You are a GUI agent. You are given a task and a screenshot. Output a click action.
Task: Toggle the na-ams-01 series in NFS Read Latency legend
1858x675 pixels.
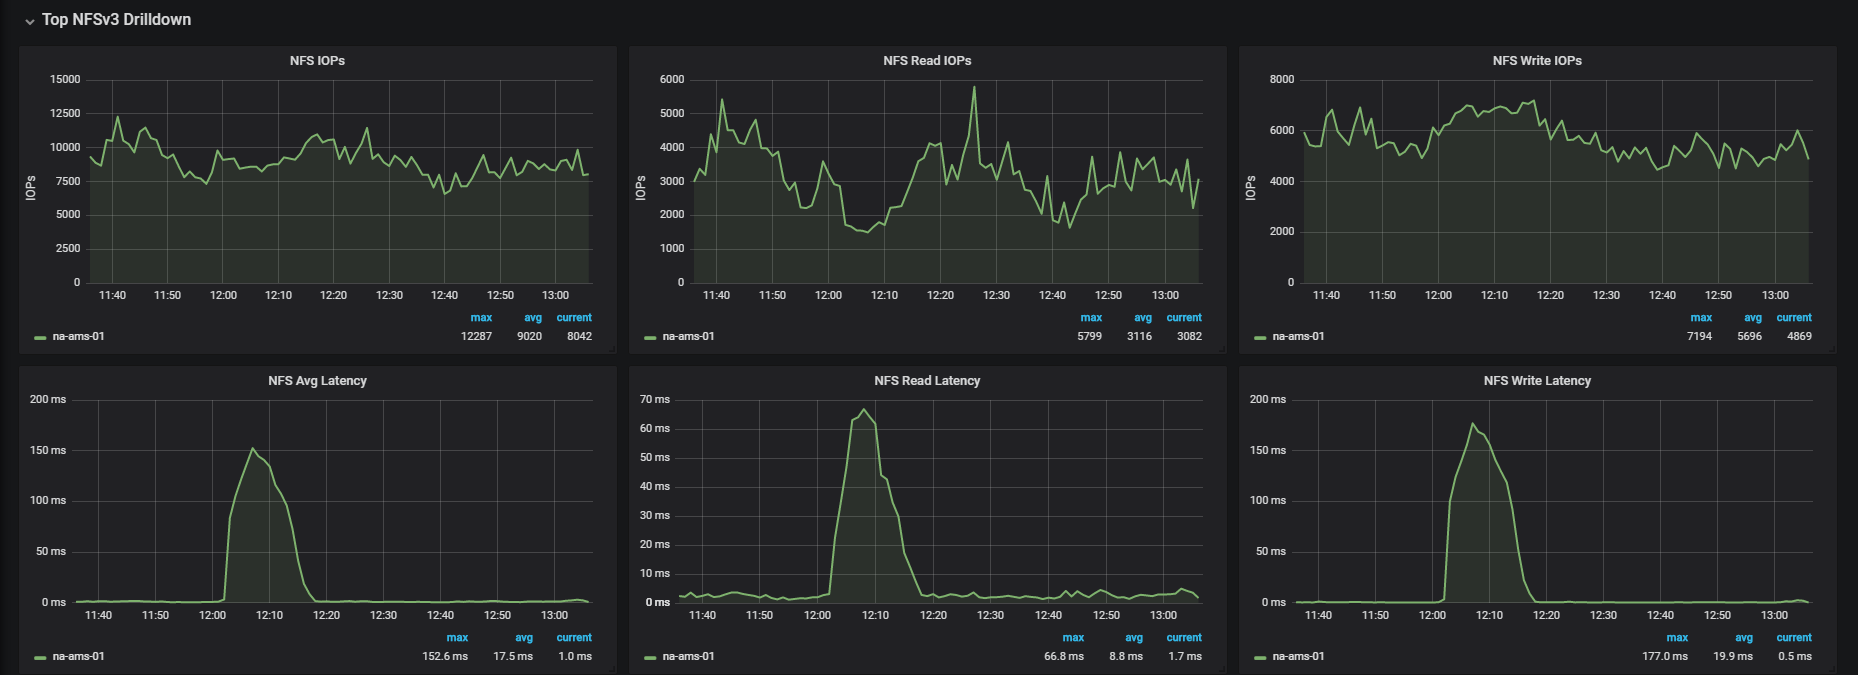[x=688, y=657]
